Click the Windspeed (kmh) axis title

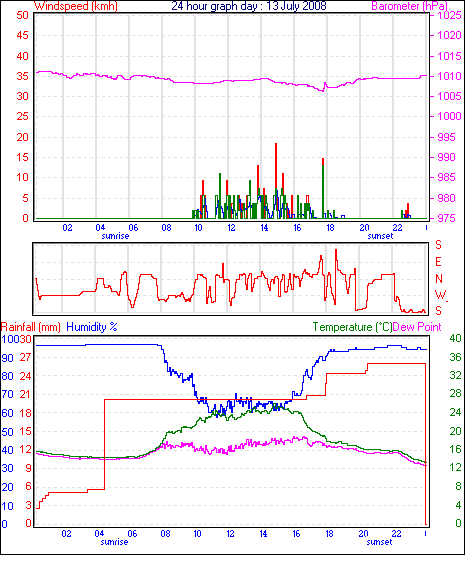(76, 6)
